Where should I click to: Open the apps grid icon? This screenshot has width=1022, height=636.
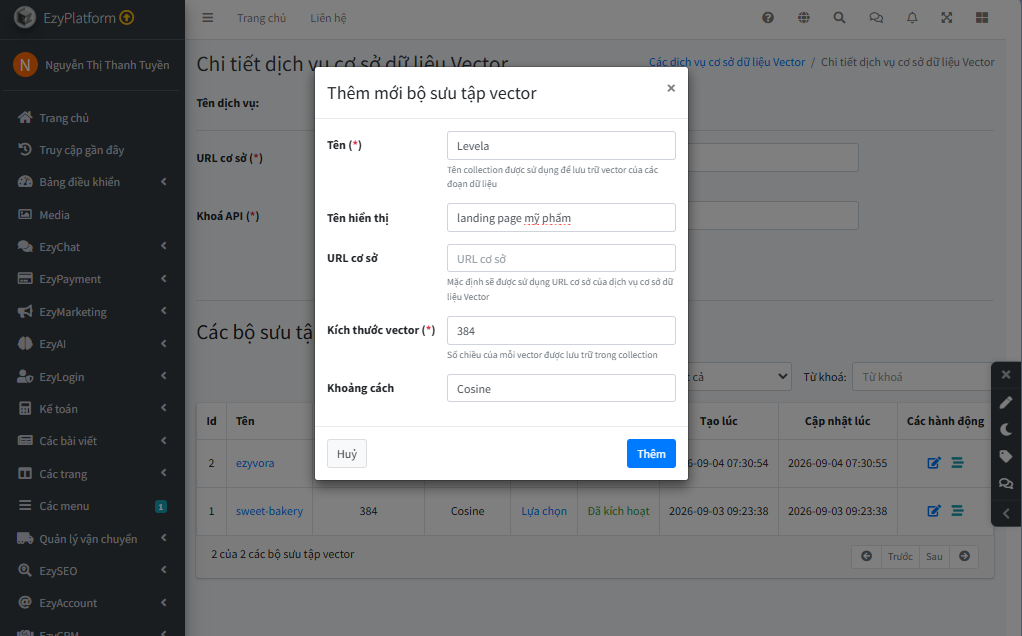coord(982,18)
